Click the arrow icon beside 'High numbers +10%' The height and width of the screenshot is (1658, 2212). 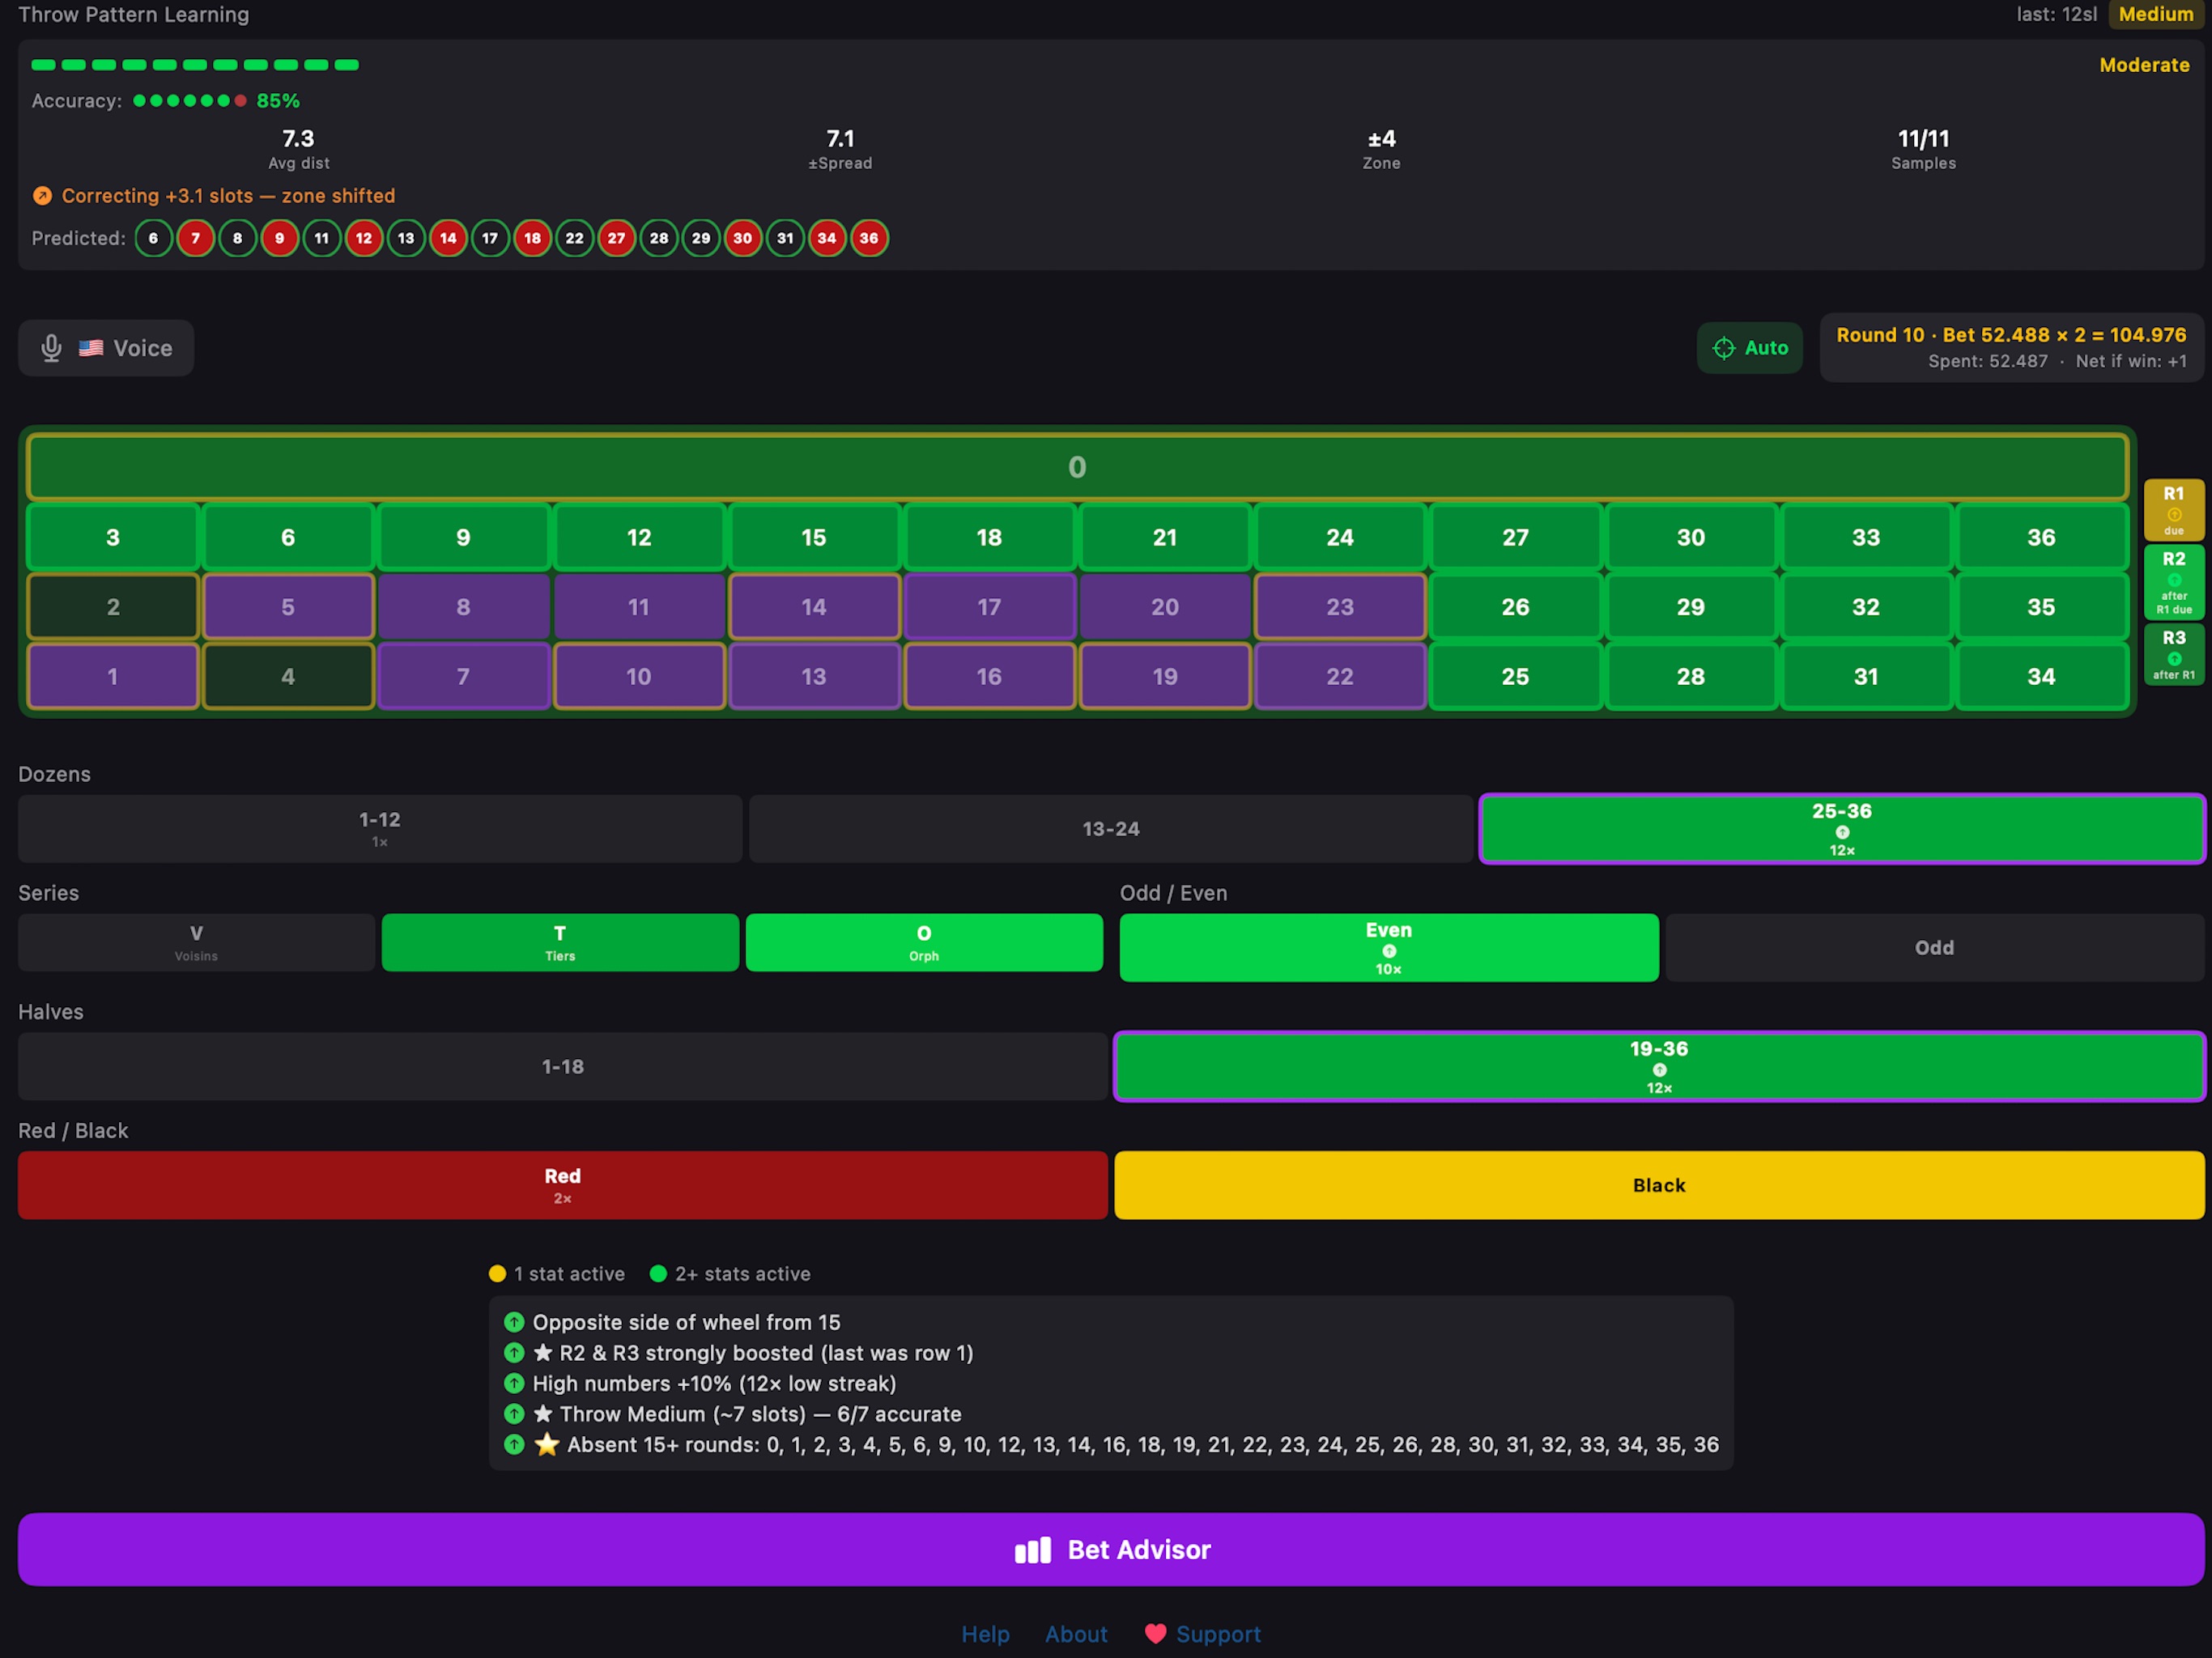[514, 1383]
